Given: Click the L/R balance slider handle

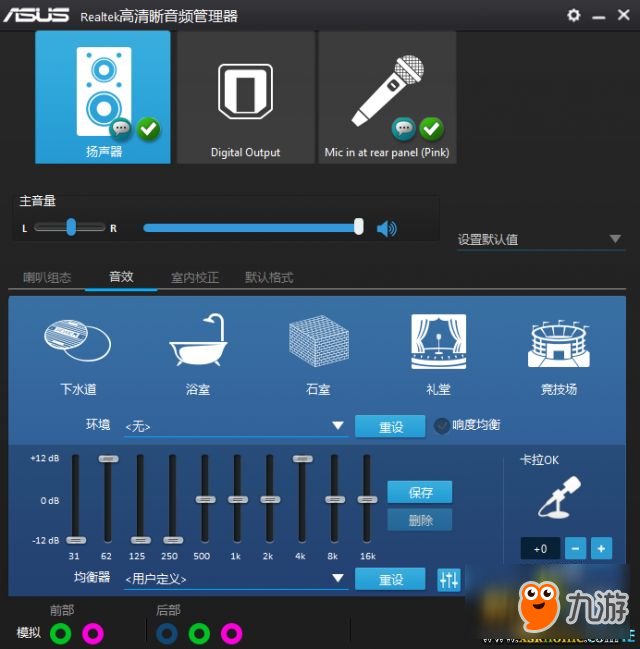Looking at the screenshot, I should (x=71, y=227).
